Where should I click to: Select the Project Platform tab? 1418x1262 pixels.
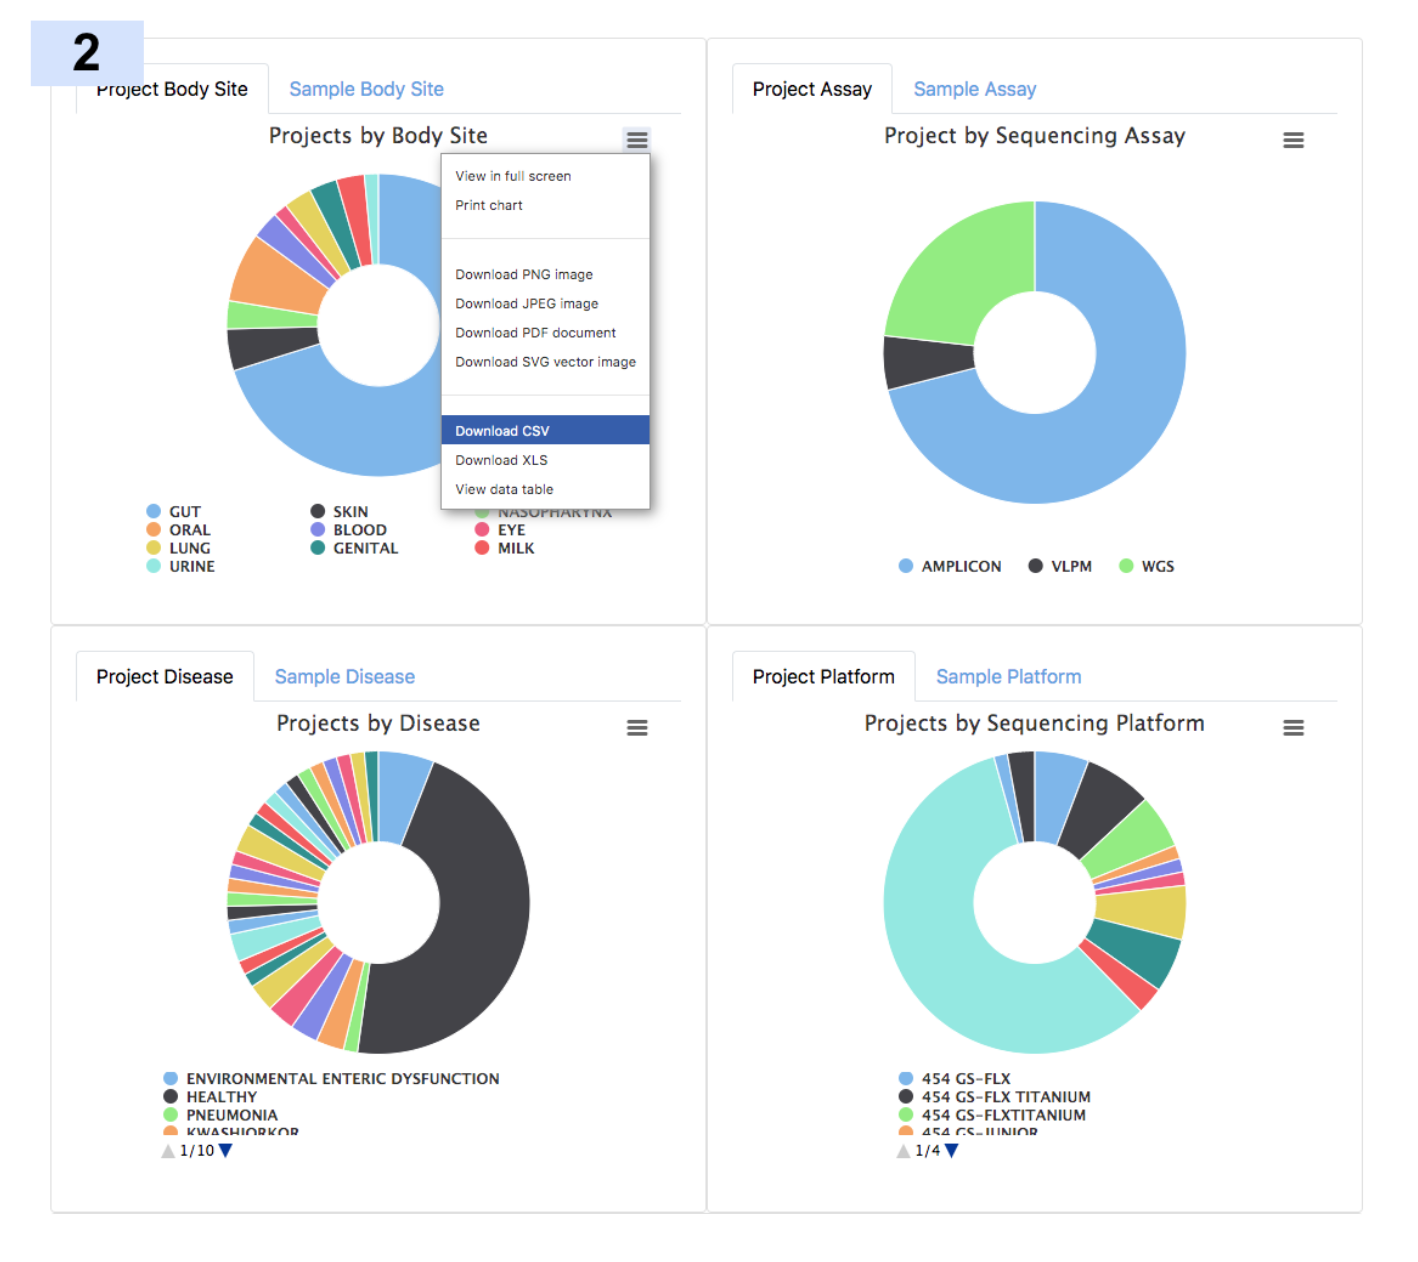point(824,677)
